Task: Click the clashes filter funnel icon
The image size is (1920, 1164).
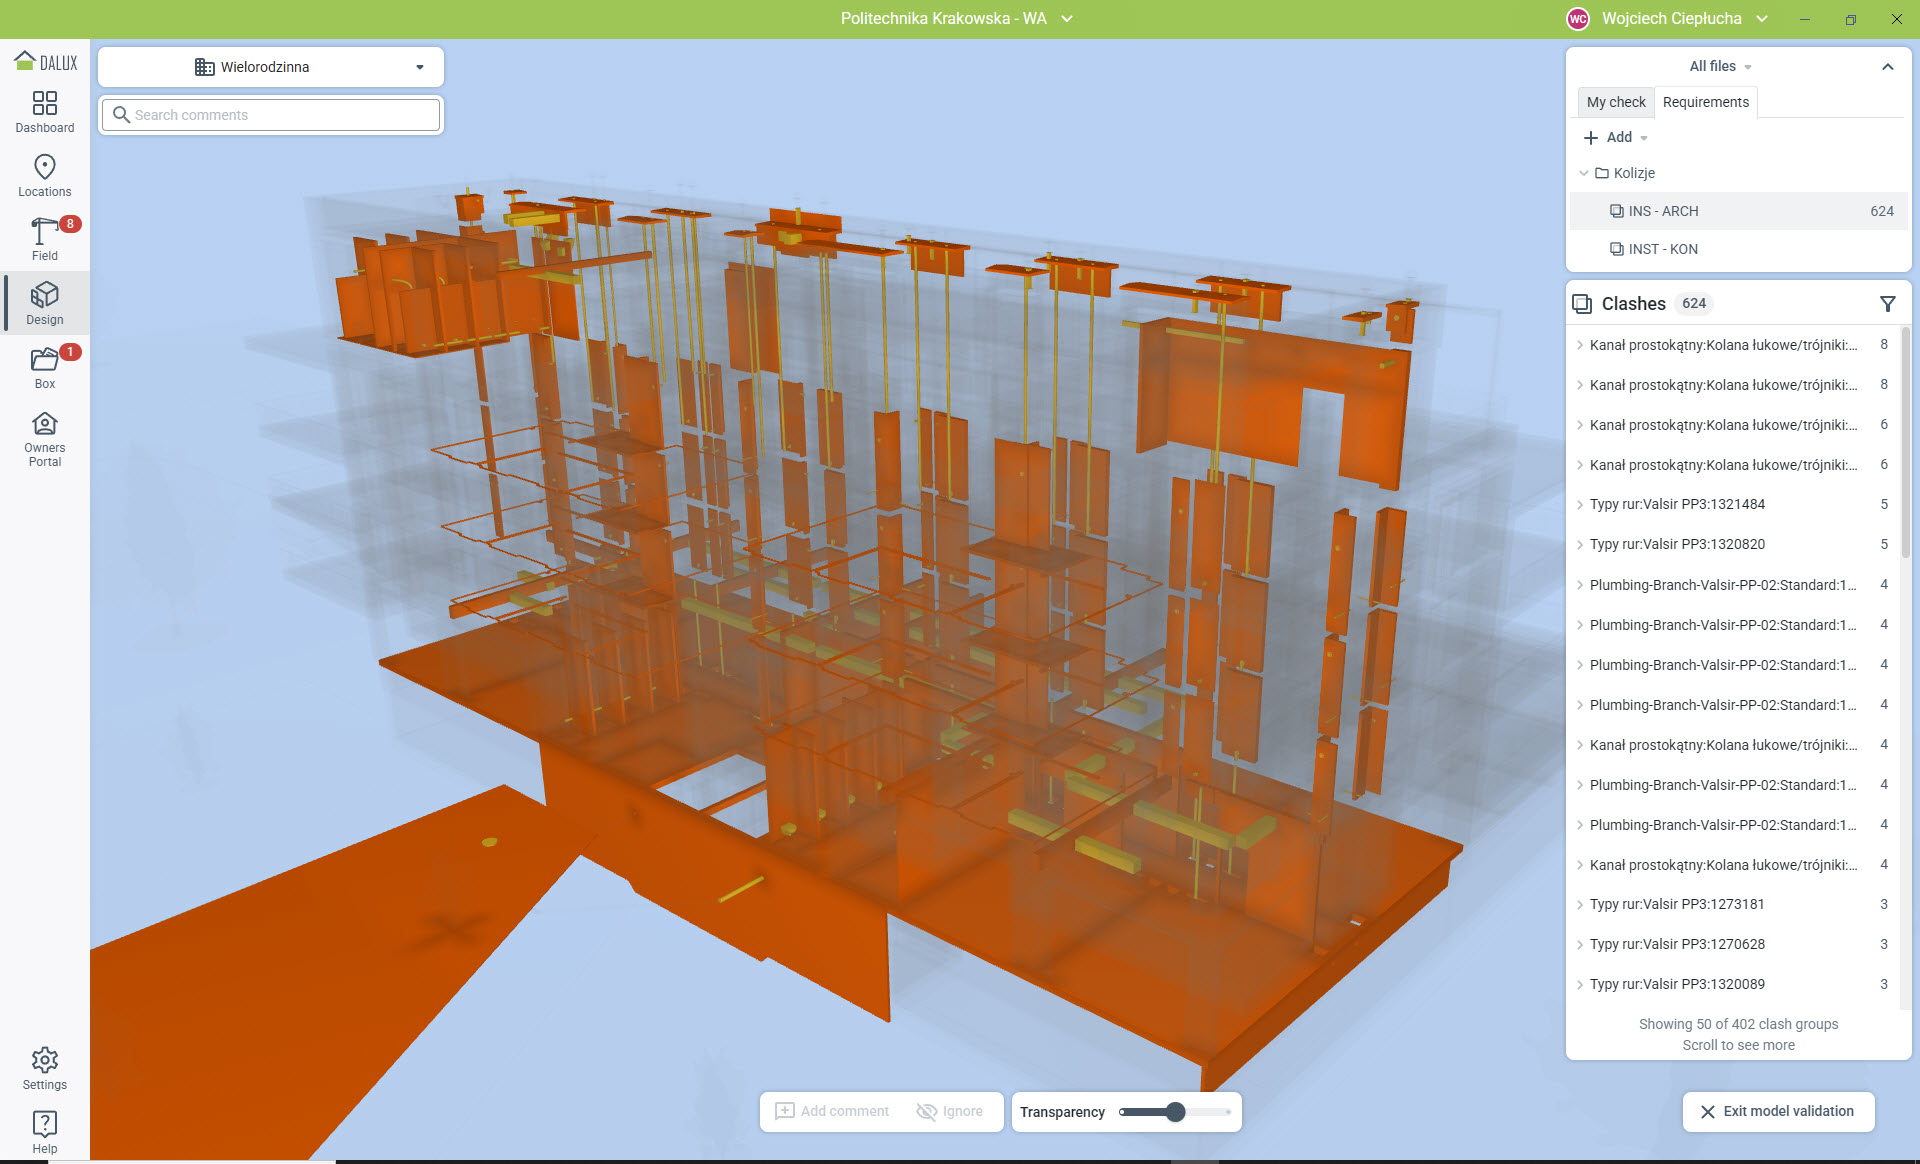Action: click(x=1887, y=304)
